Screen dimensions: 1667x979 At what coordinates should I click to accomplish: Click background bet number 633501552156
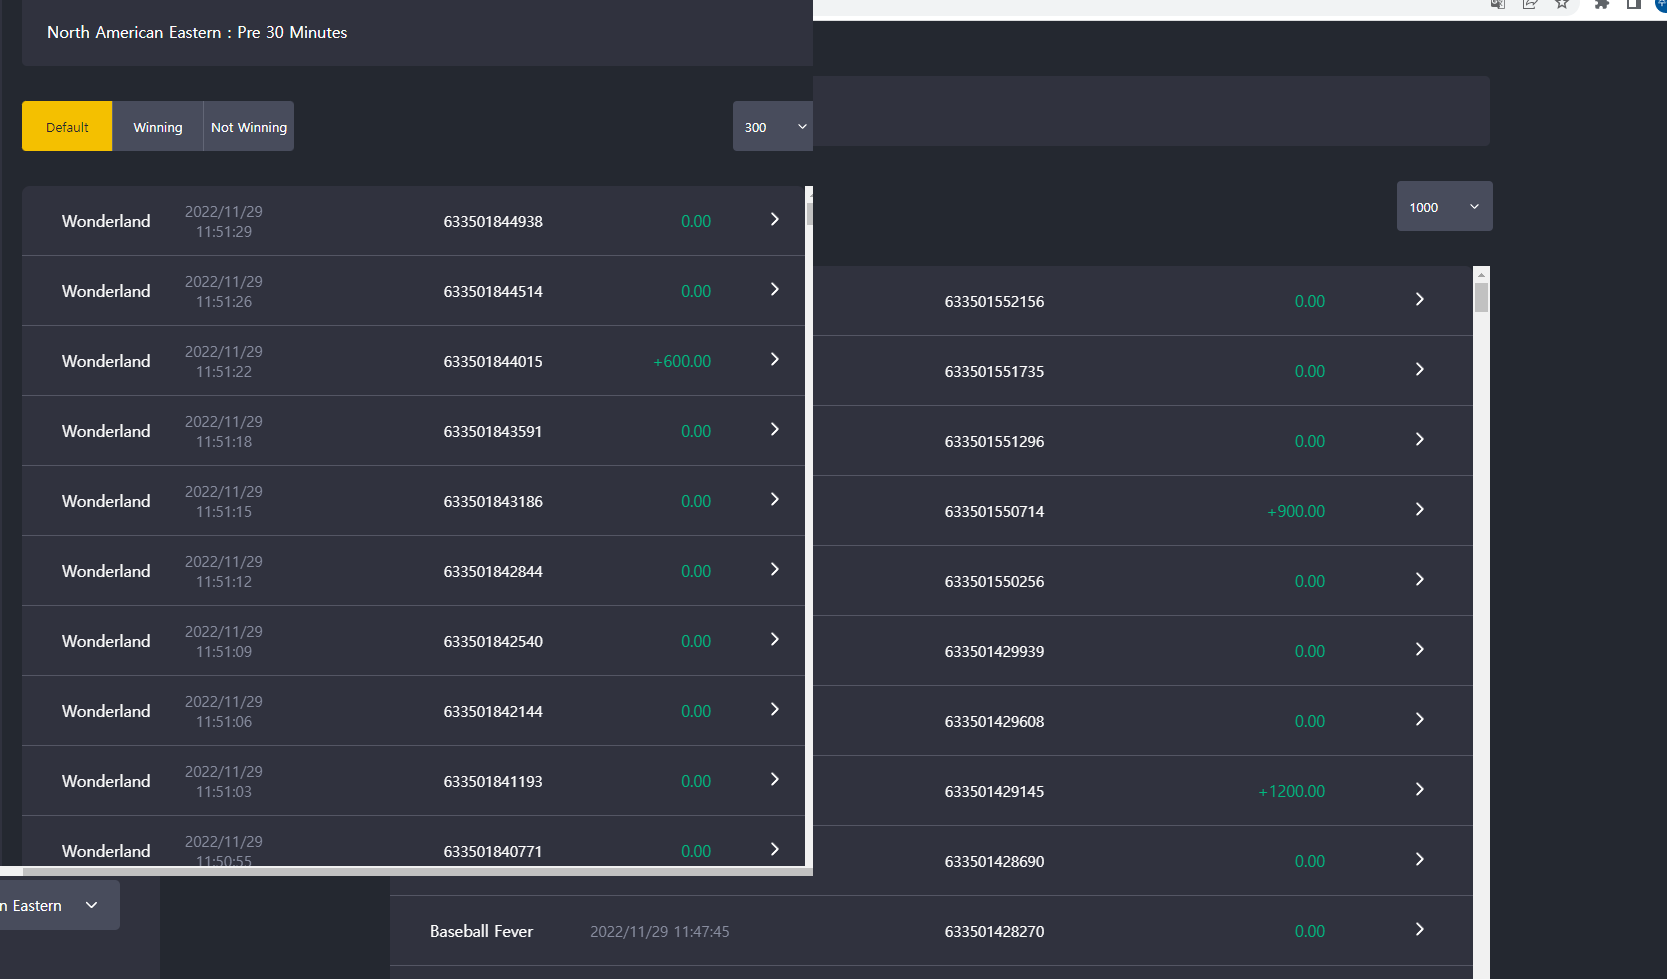994,301
